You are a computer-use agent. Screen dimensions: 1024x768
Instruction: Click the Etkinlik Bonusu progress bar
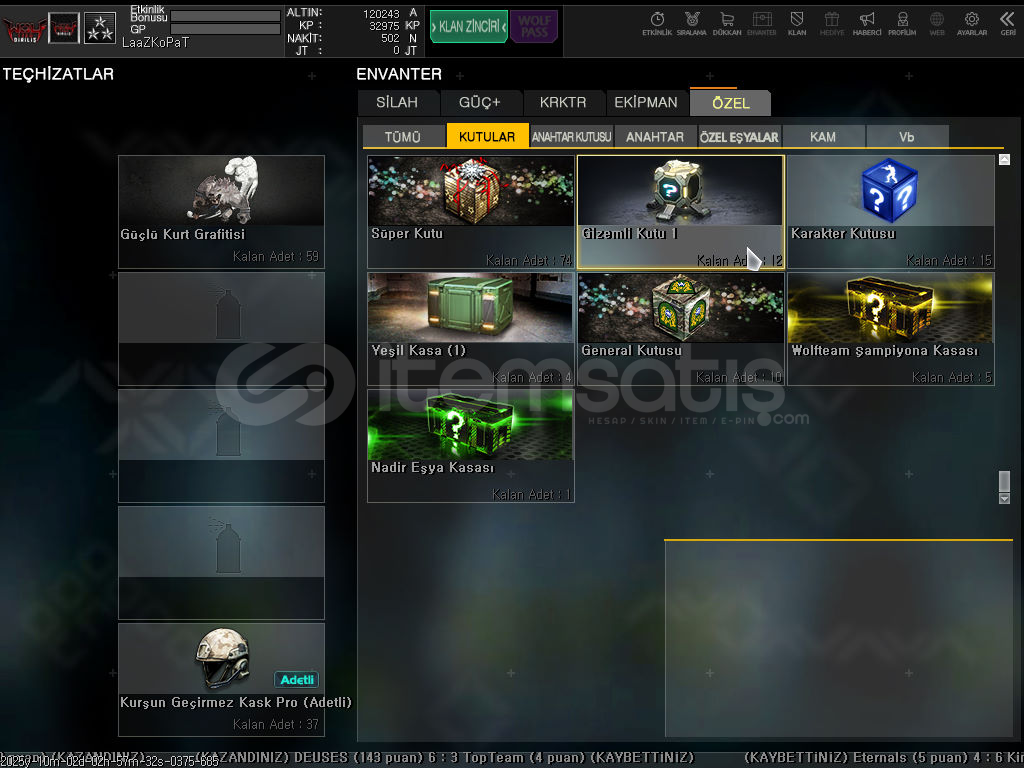[225, 16]
